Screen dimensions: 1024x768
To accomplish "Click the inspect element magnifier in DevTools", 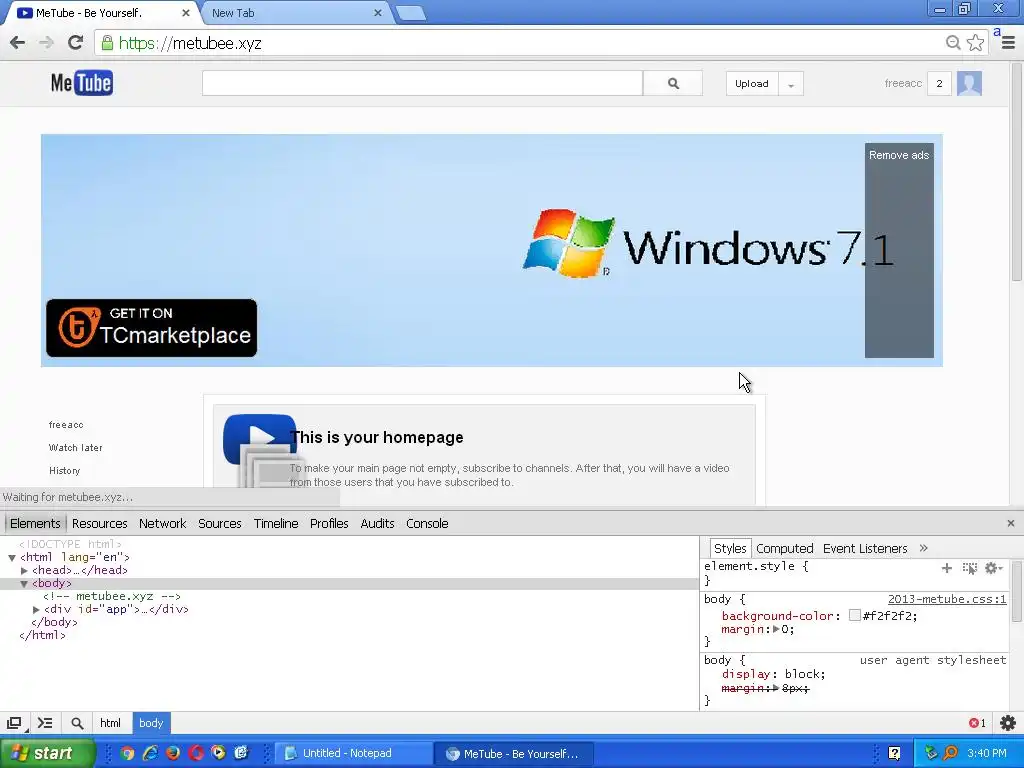I will (77, 723).
